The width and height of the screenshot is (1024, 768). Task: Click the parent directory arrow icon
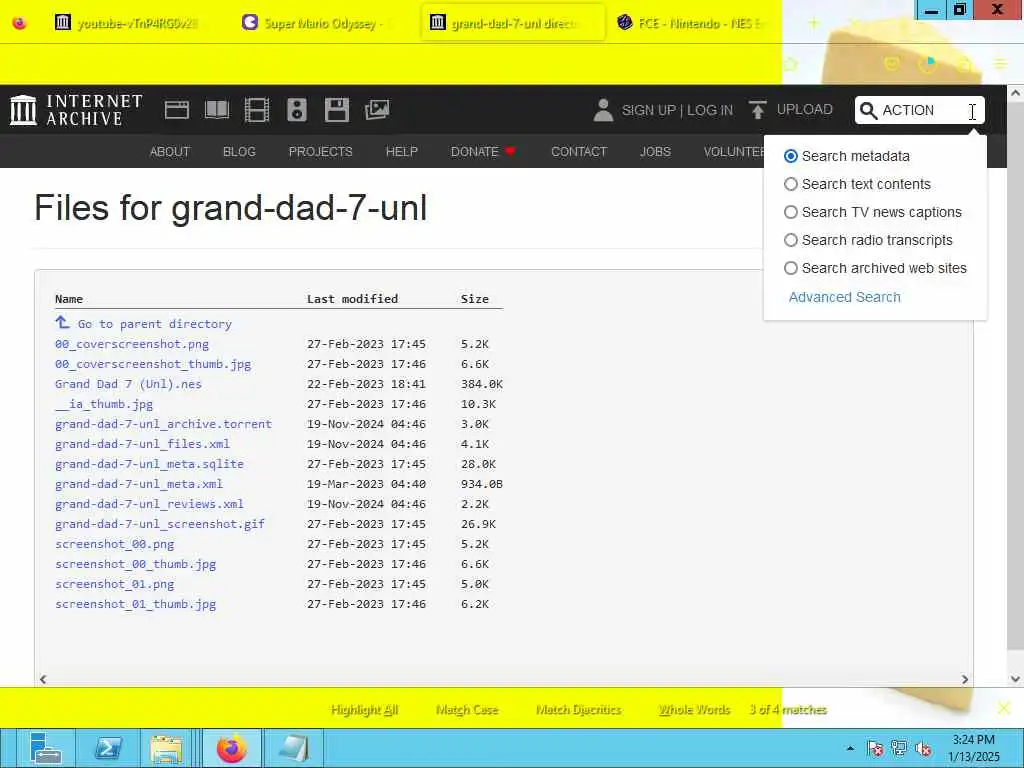62,323
